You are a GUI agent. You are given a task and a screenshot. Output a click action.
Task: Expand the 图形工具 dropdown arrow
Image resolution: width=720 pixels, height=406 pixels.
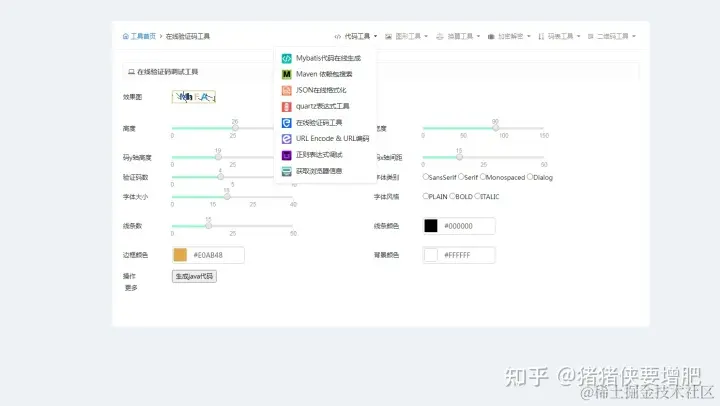pyautogui.click(x=426, y=36)
